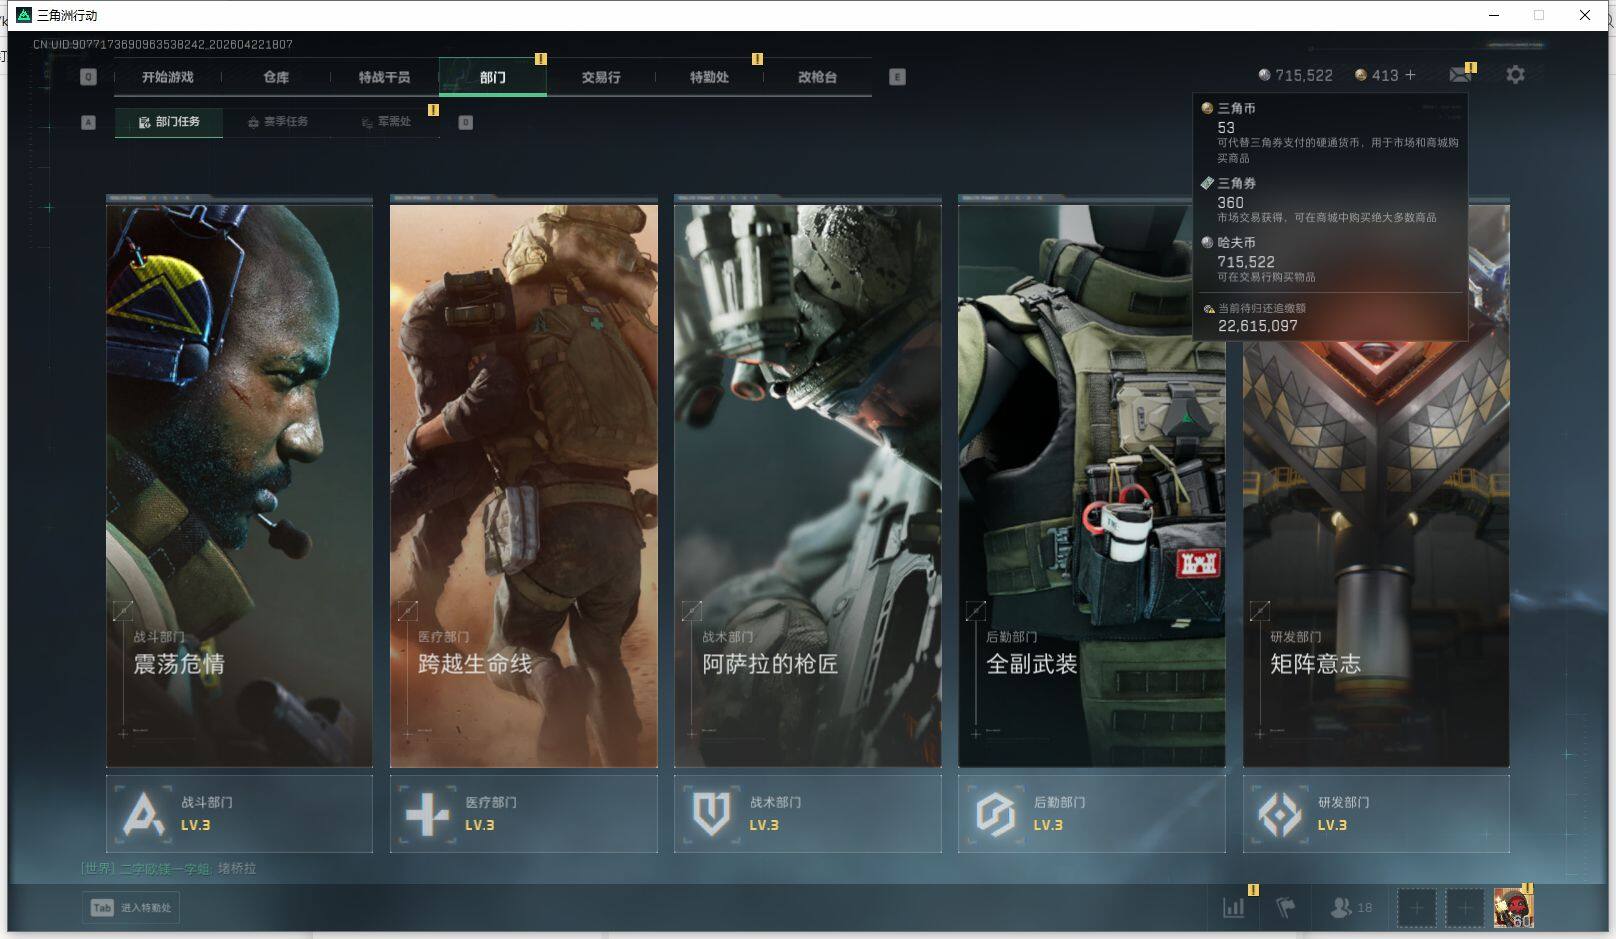This screenshot has width=1616, height=939.
Task: Click the first empty squad slot
Action: (1416, 908)
